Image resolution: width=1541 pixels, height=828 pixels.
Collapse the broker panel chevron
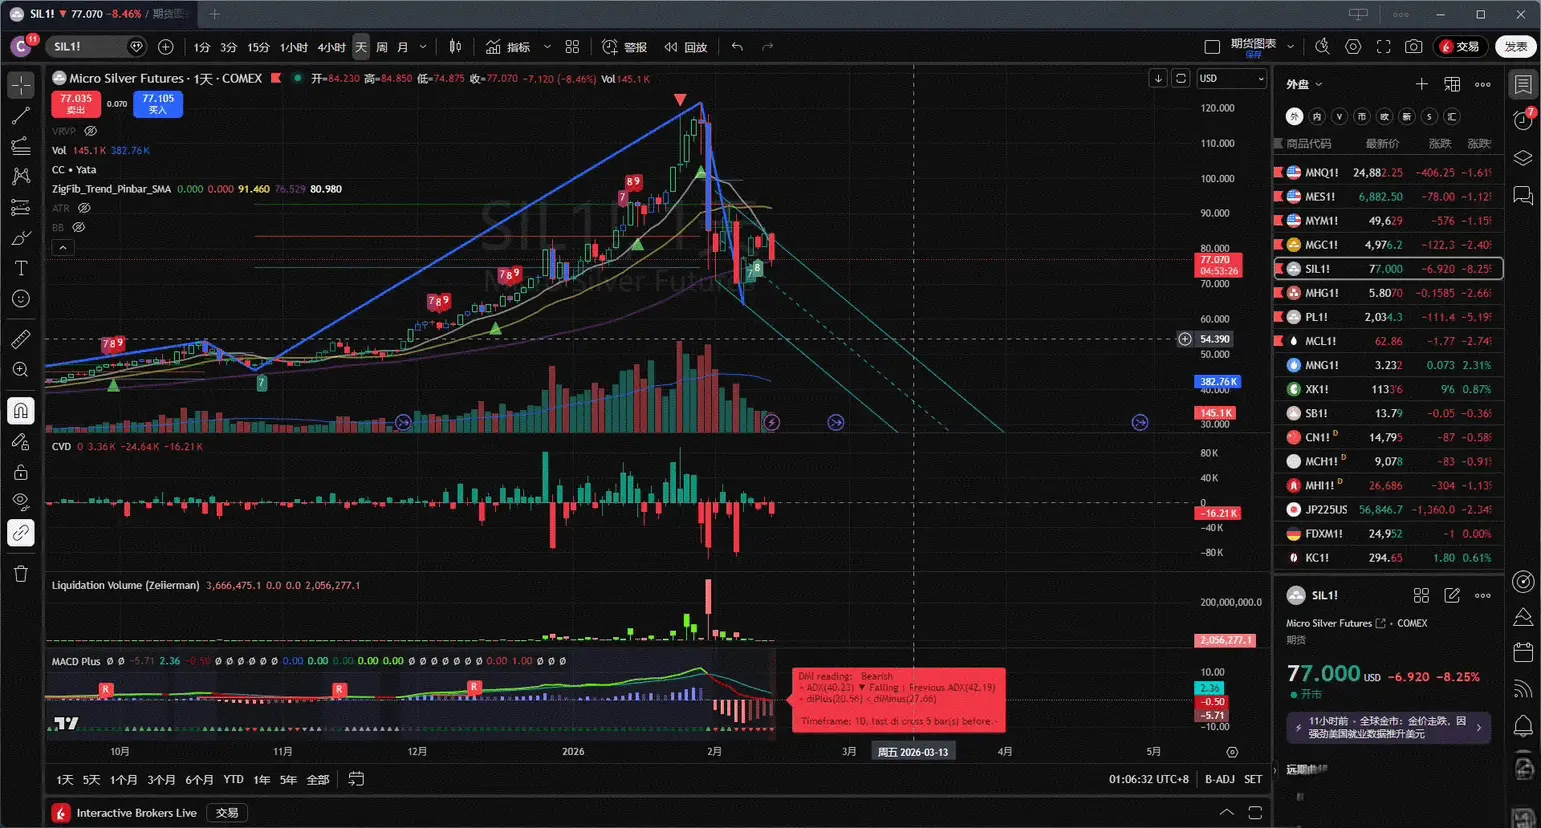(x=1226, y=812)
